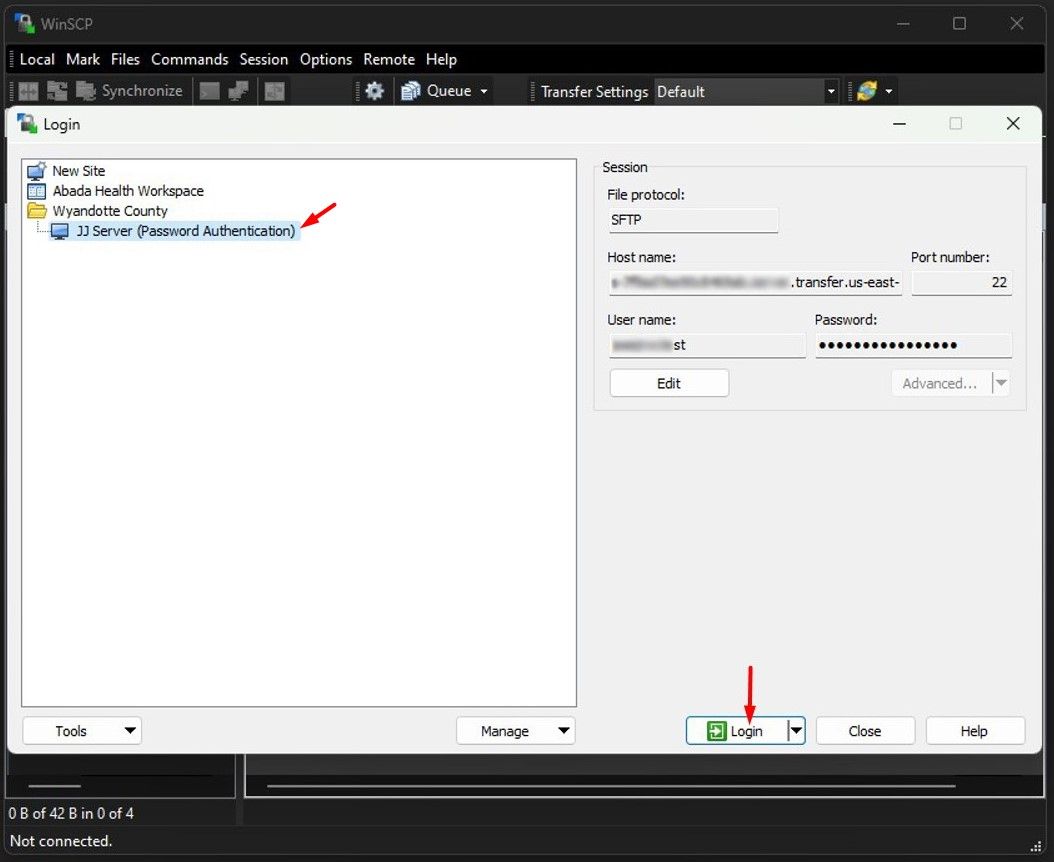Open the Manage dropdown button
The image size is (1054, 862).
tap(516, 731)
